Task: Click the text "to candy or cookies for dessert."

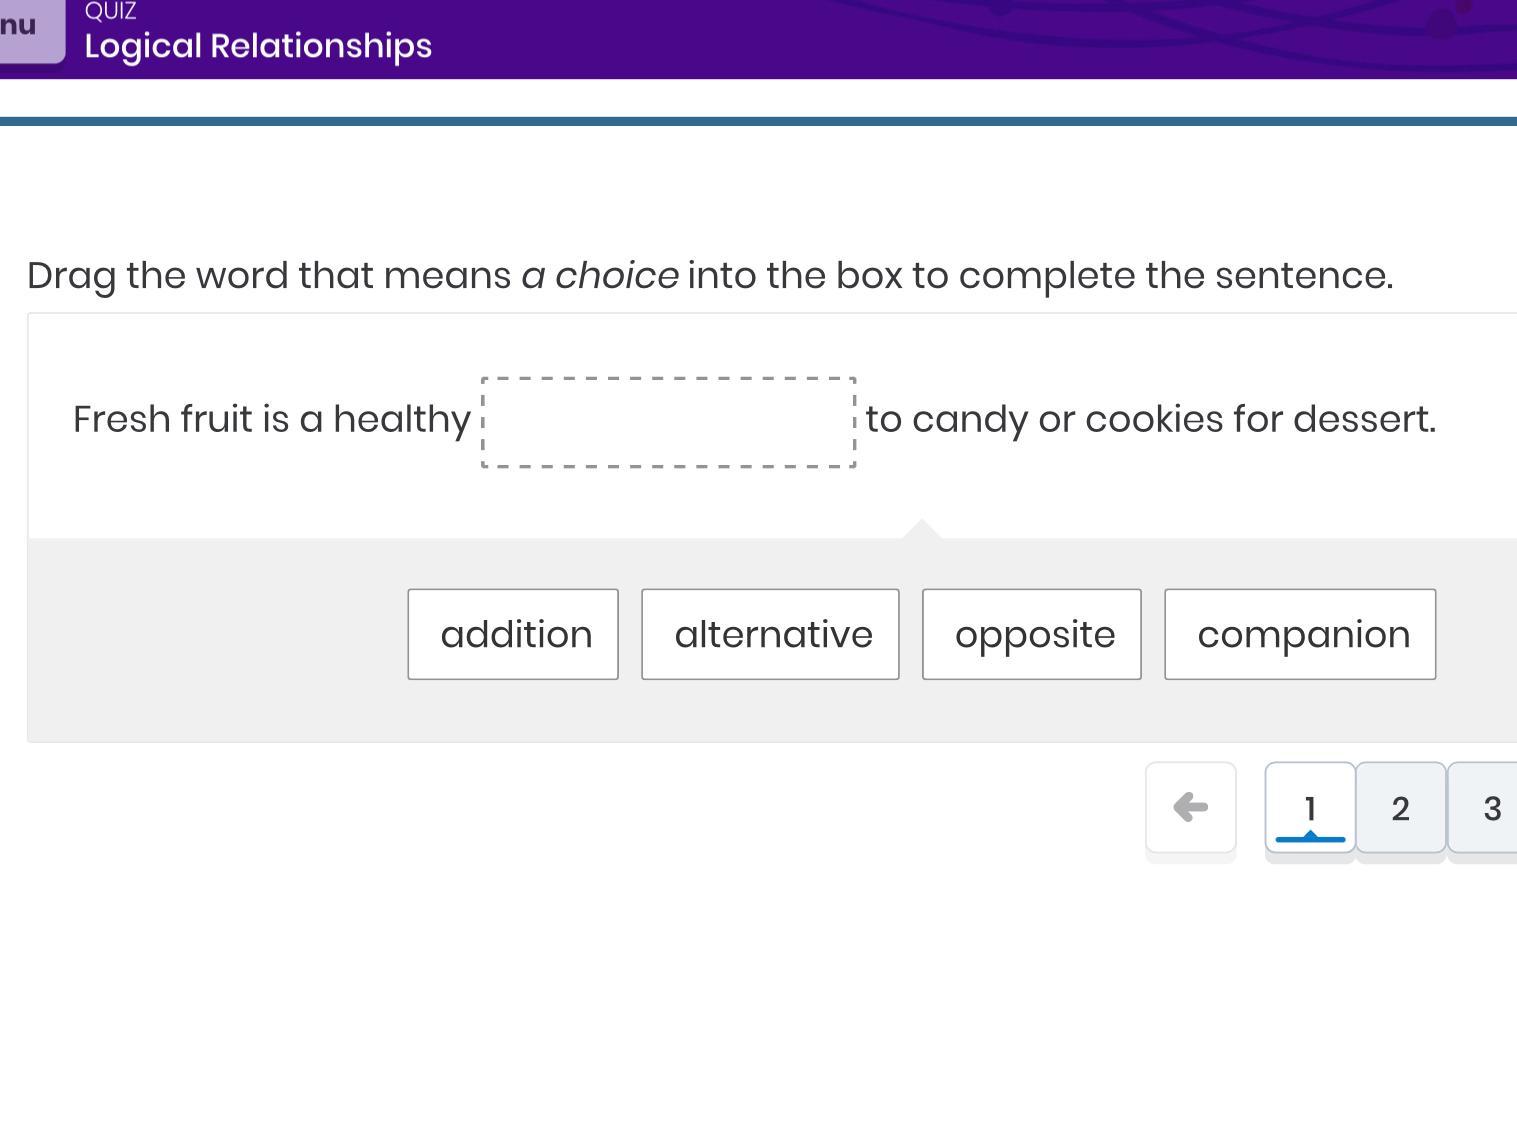Action: pyautogui.click(x=1150, y=419)
